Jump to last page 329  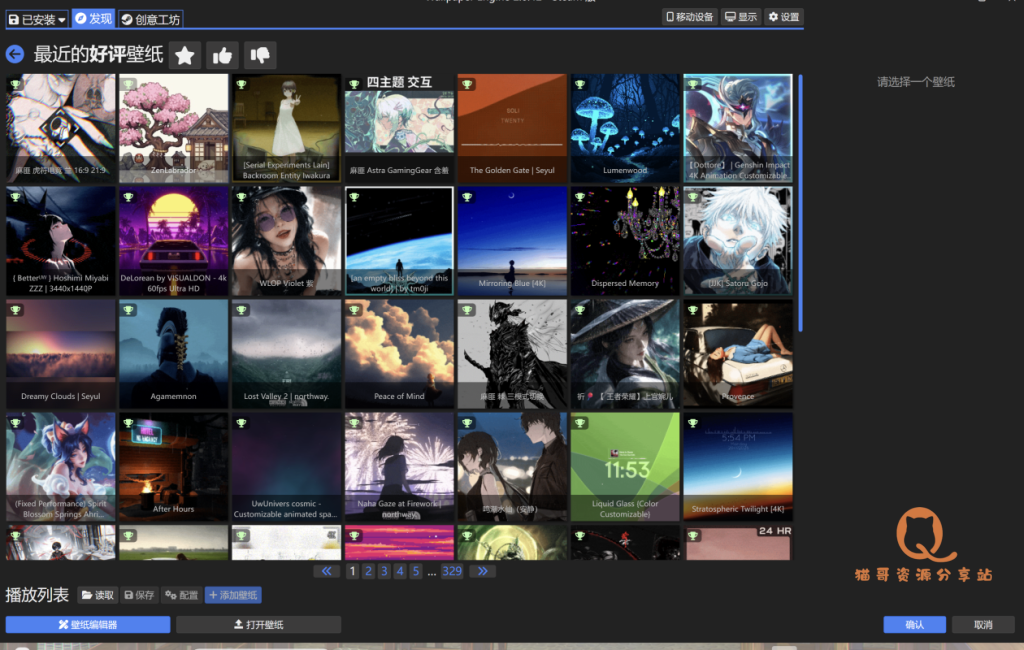tap(452, 572)
